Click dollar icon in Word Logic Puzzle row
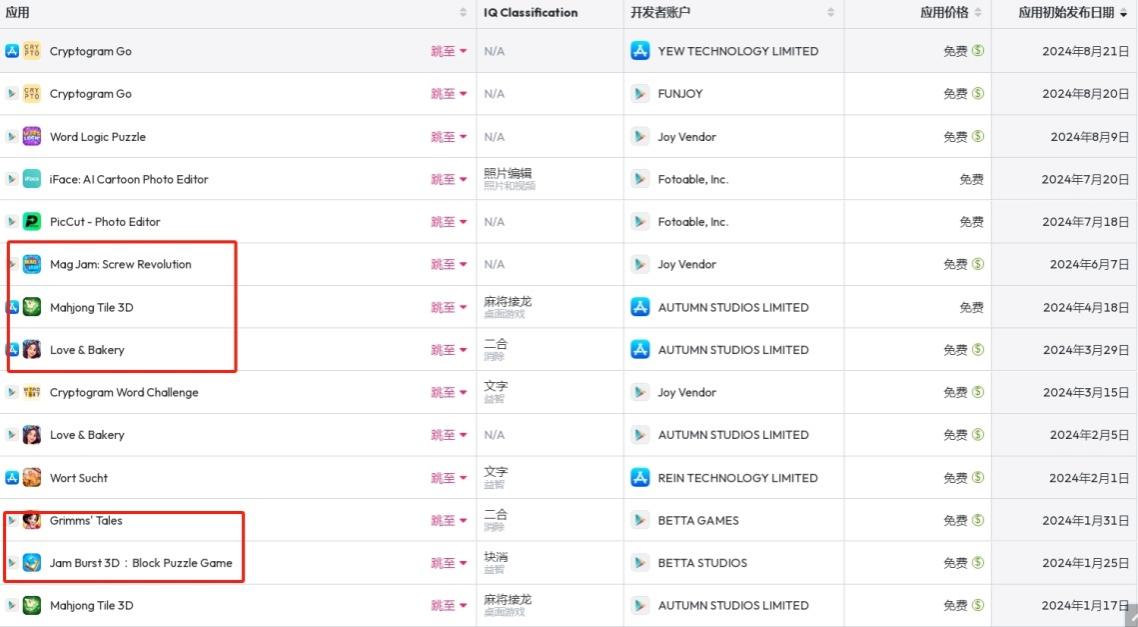 click(x=978, y=136)
